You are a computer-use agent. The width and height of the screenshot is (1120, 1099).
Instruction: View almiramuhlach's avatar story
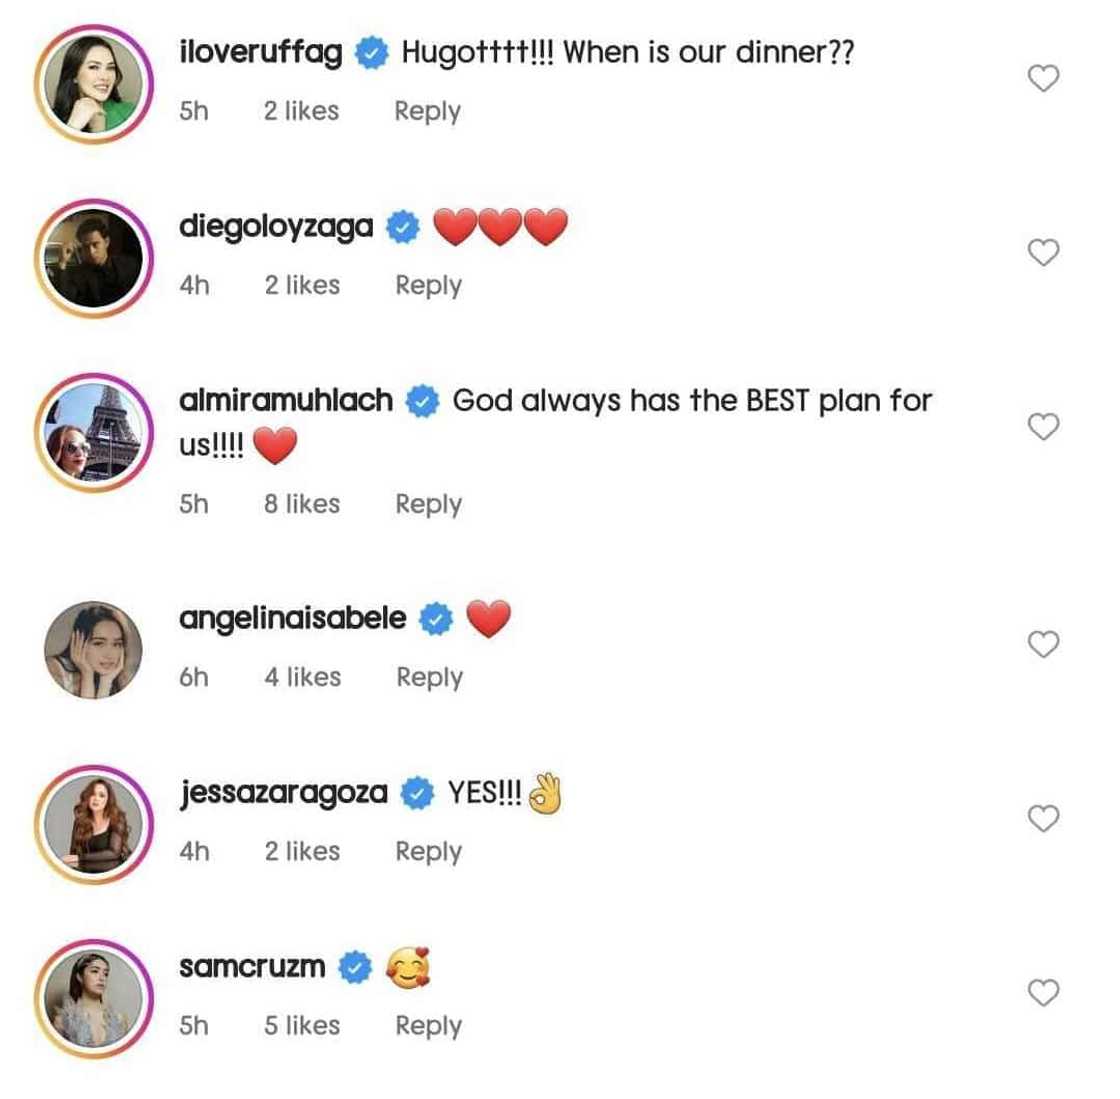point(93,432)
